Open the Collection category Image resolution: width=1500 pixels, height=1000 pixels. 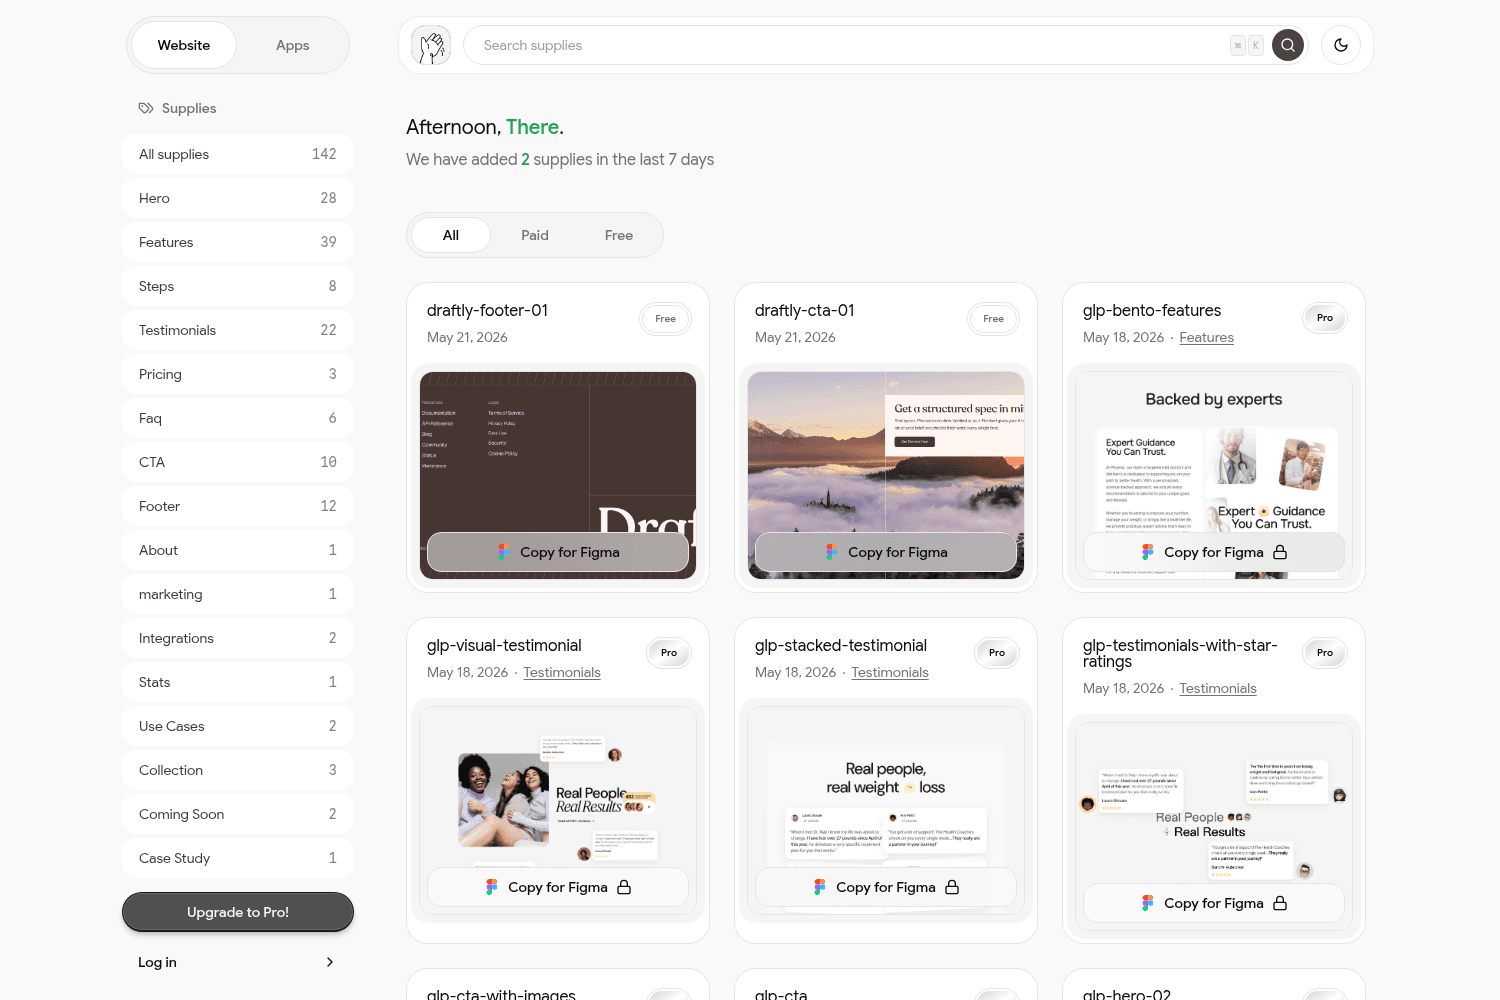pyautogui.click(x=238, y=770)
